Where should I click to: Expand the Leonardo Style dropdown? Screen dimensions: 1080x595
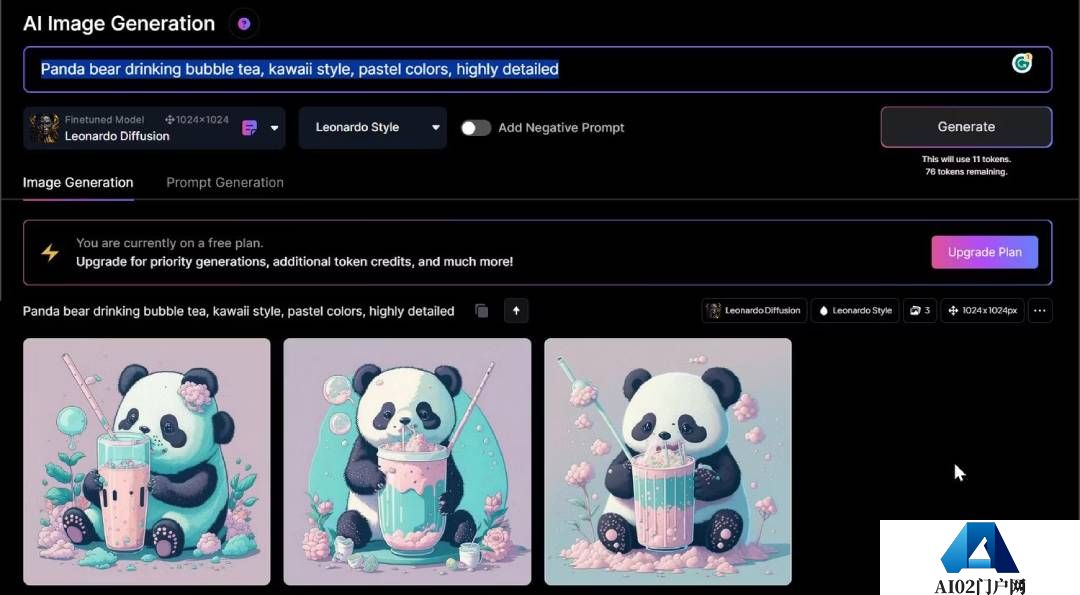(x=435, y=128)
